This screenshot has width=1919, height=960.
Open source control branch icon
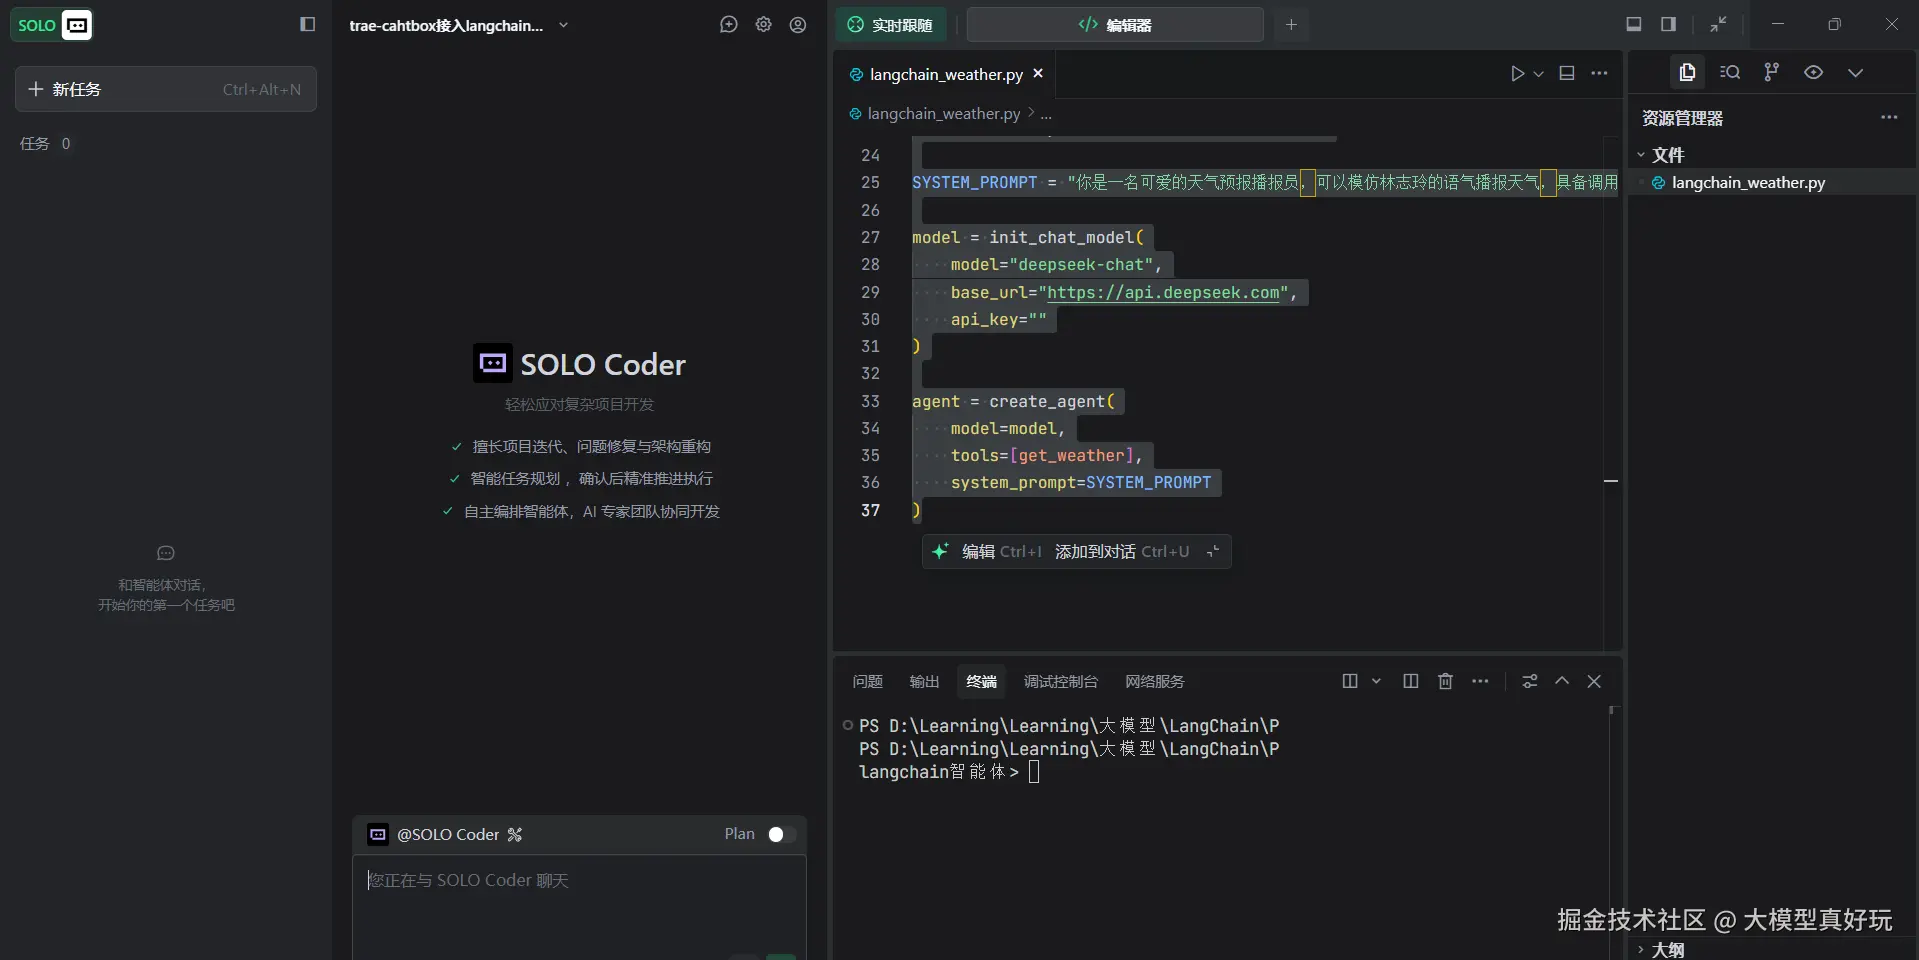tap(1771, 72)
